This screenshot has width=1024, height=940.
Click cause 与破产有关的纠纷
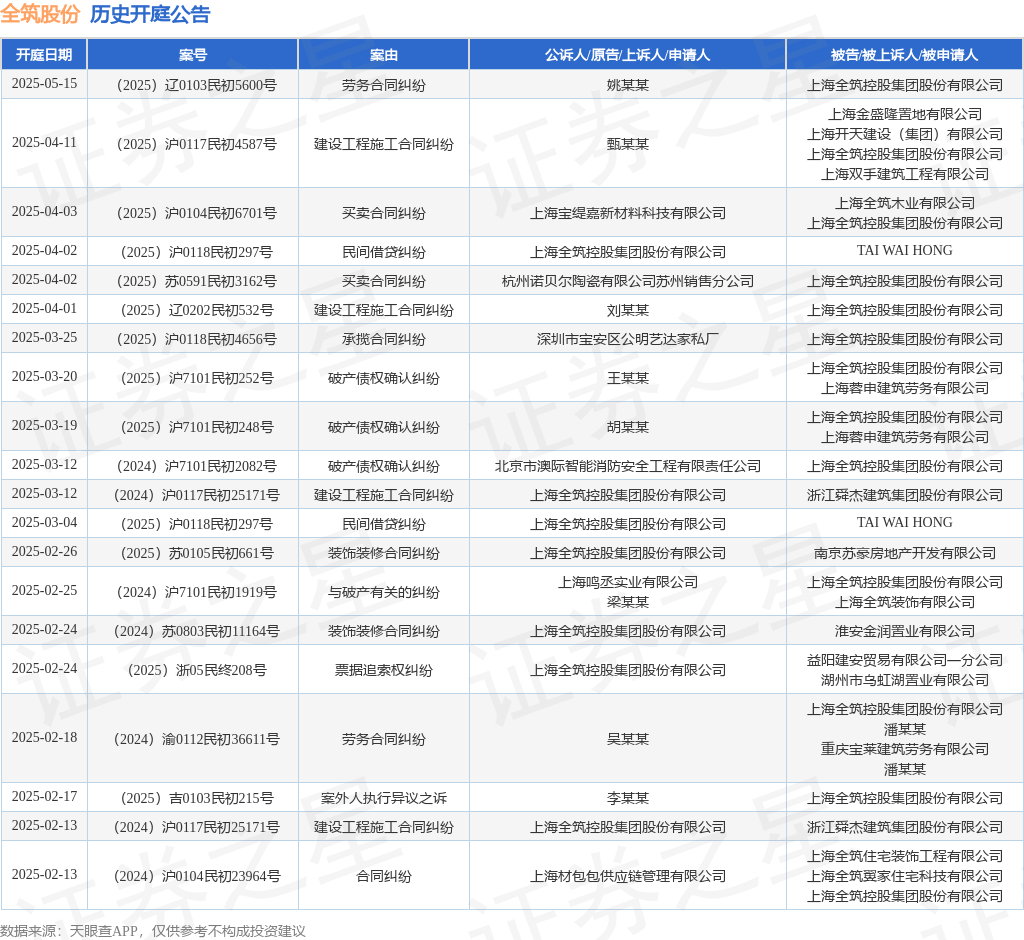(x=383, y=592)
